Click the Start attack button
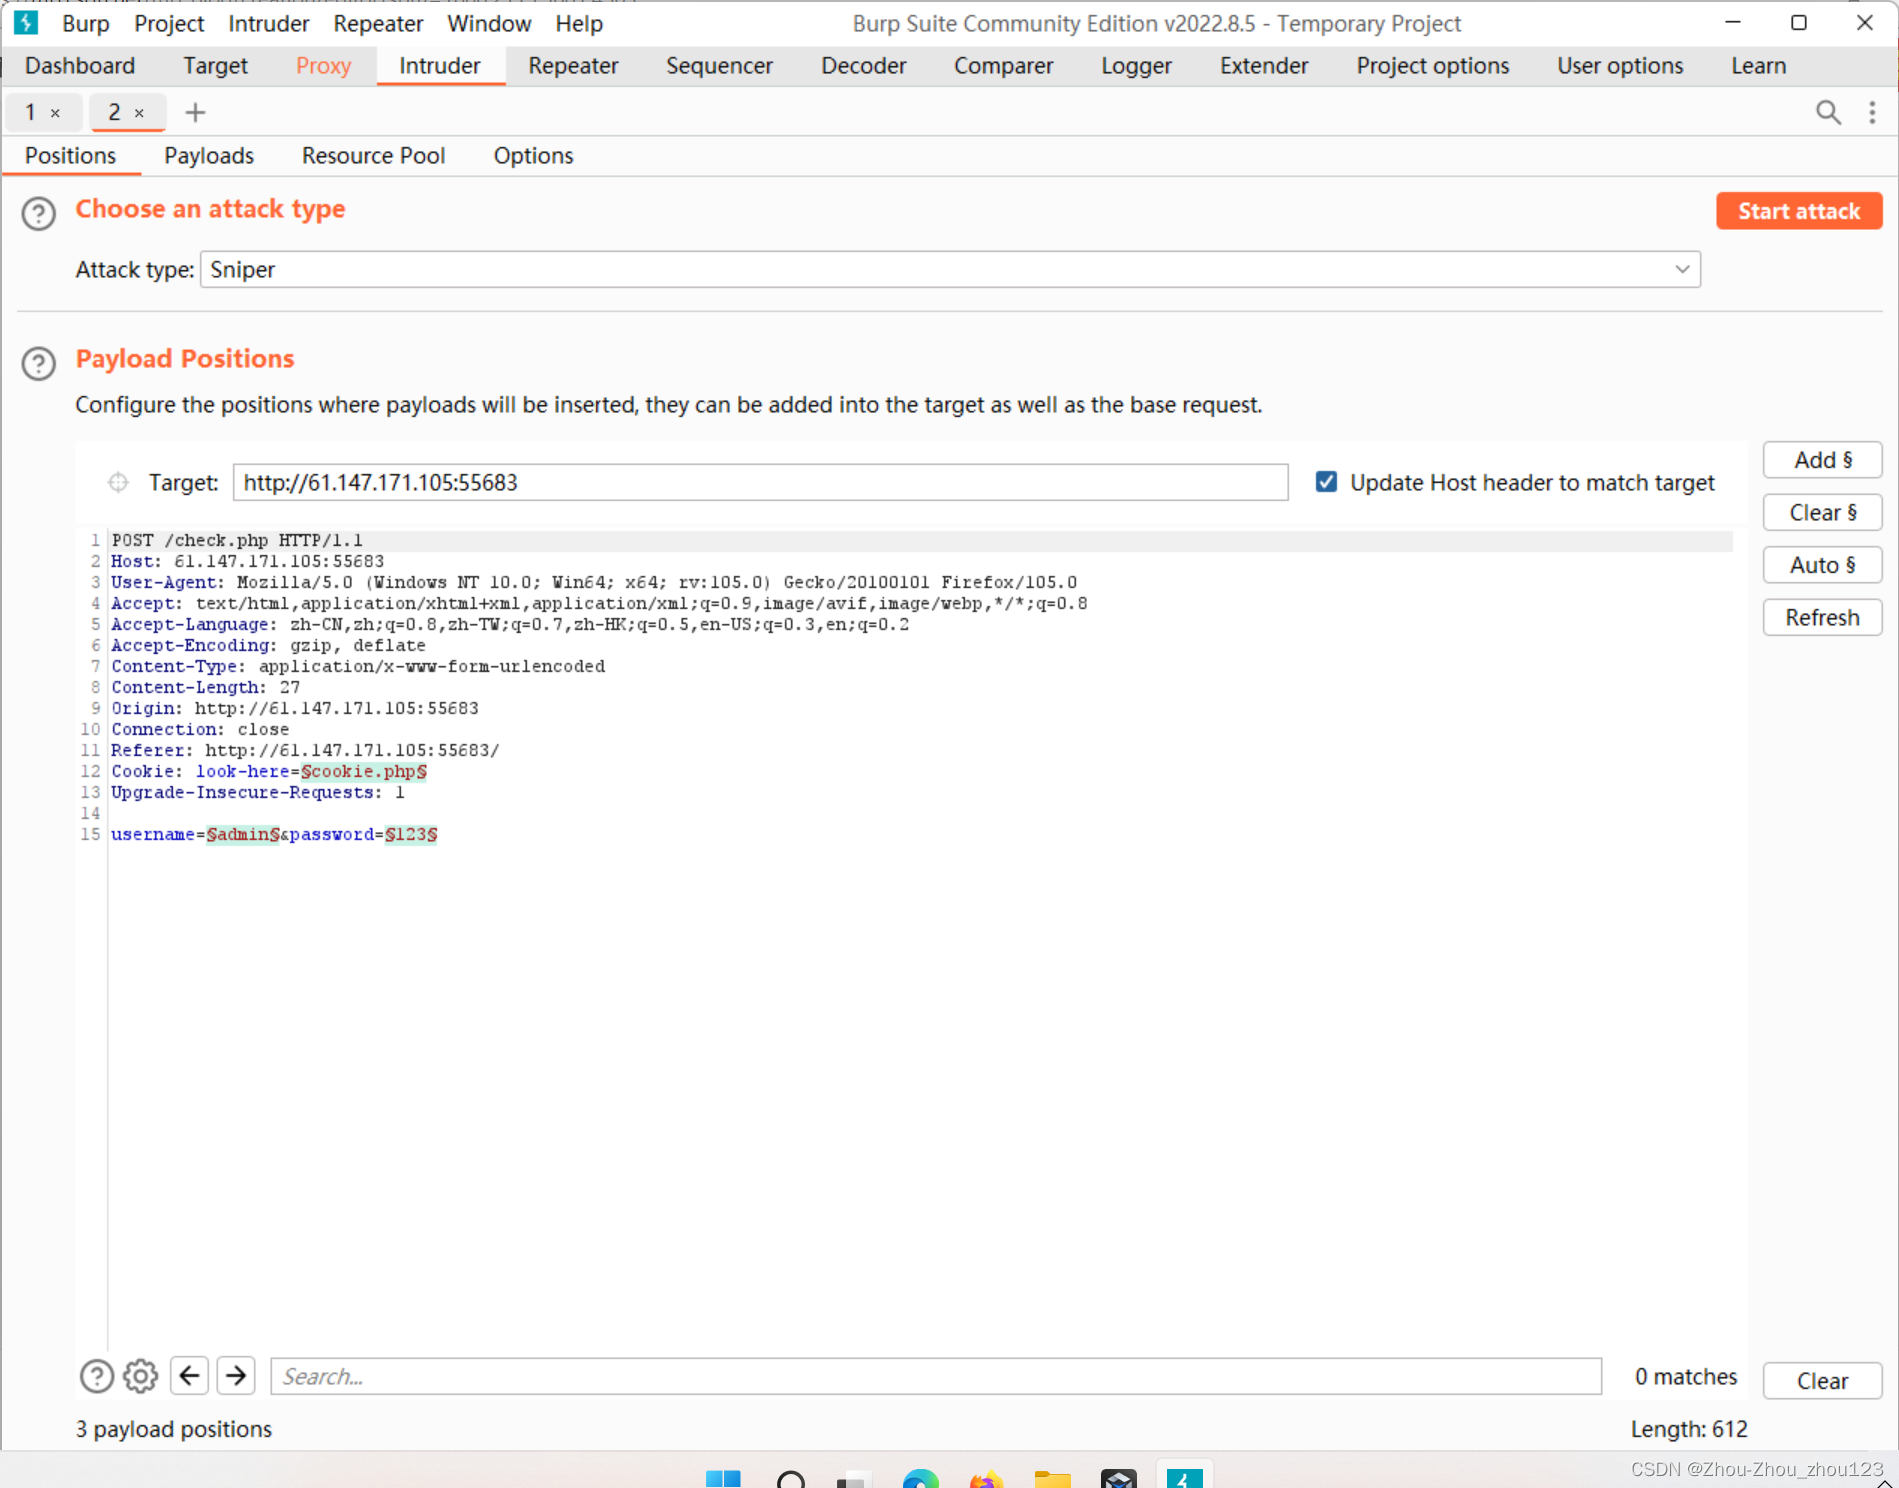This screenshot has width=1899, height=1488. [1799, 211]
